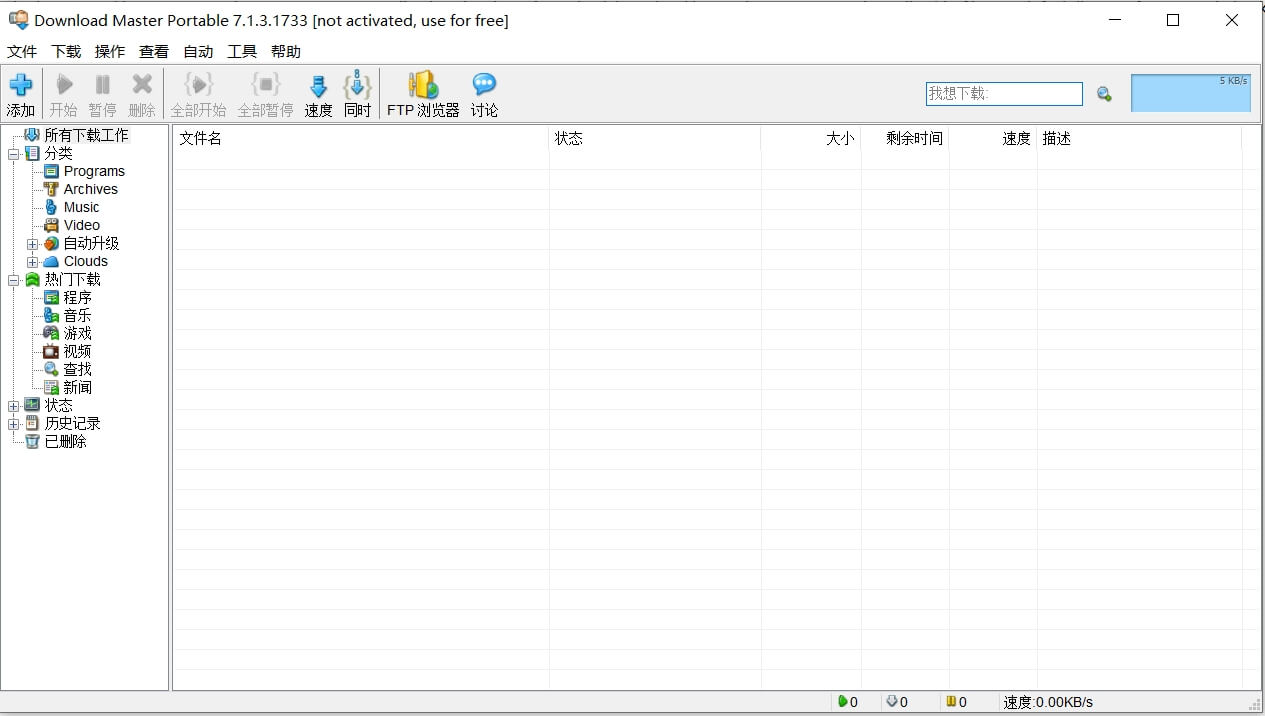Image resolution: width=1265 pixels, height=716 pixels.
Task: Select the Clouds tree item
Action: (86, 261)
